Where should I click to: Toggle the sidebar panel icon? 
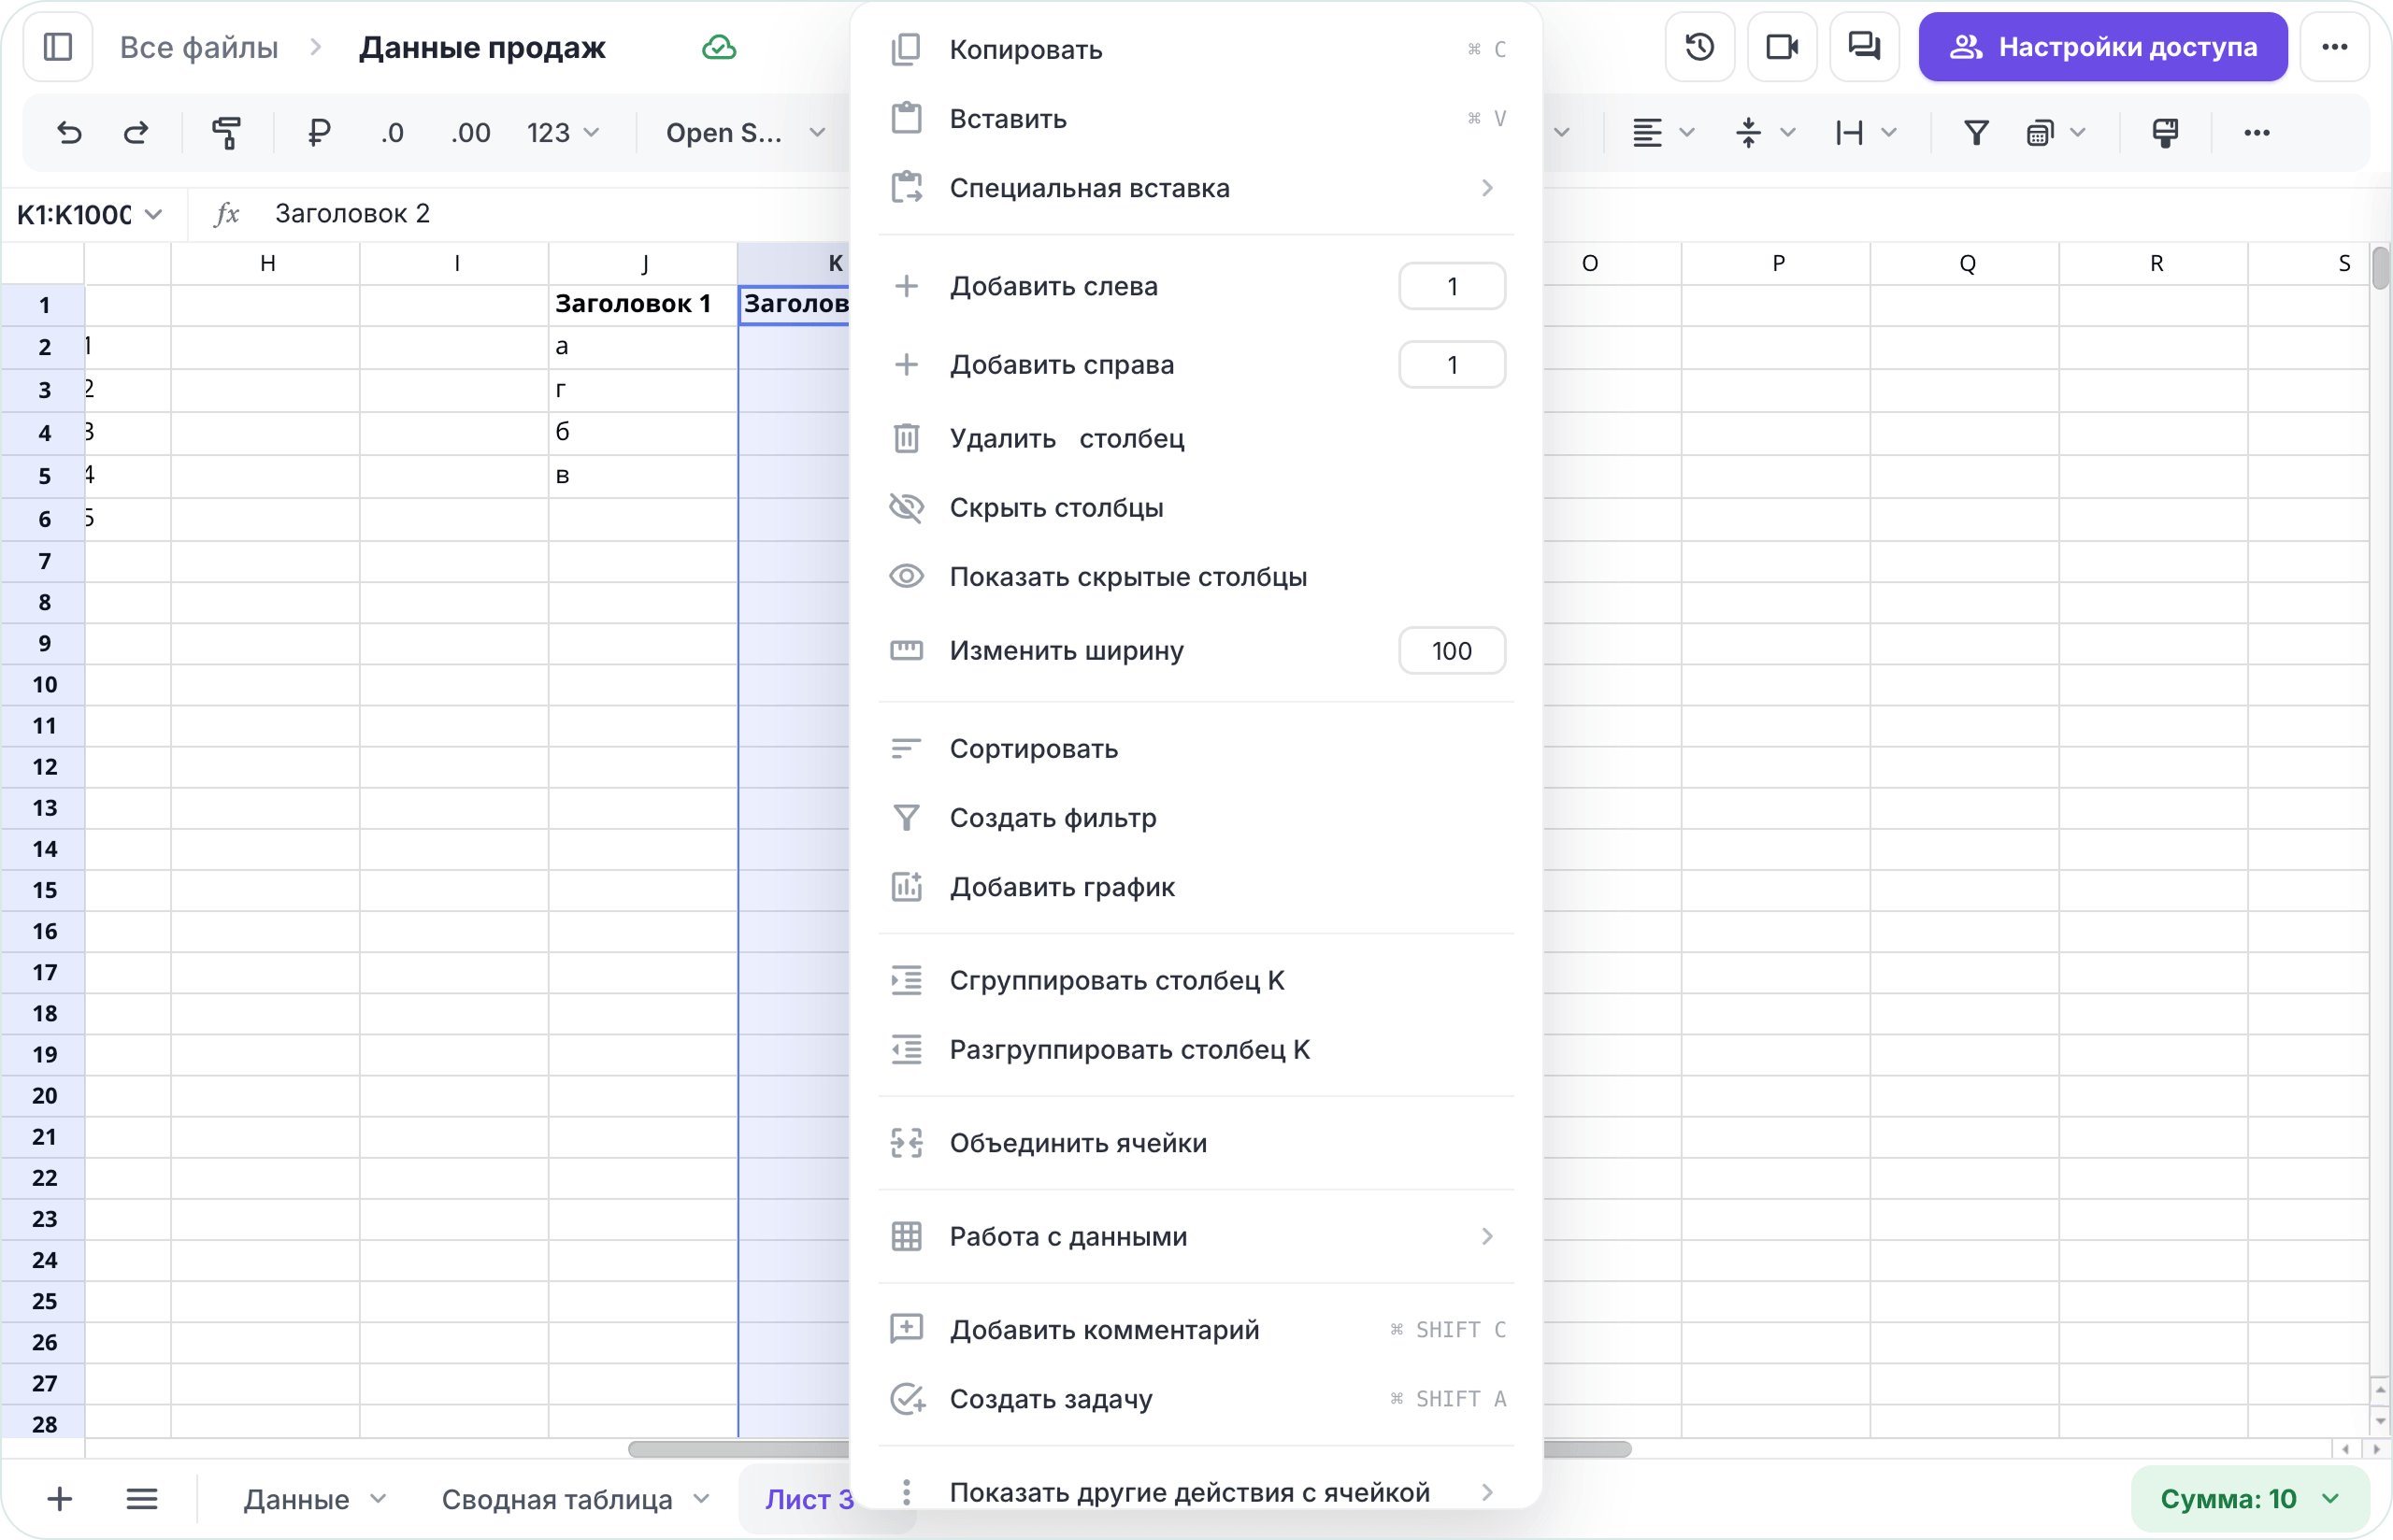click(x=58, y=47)
